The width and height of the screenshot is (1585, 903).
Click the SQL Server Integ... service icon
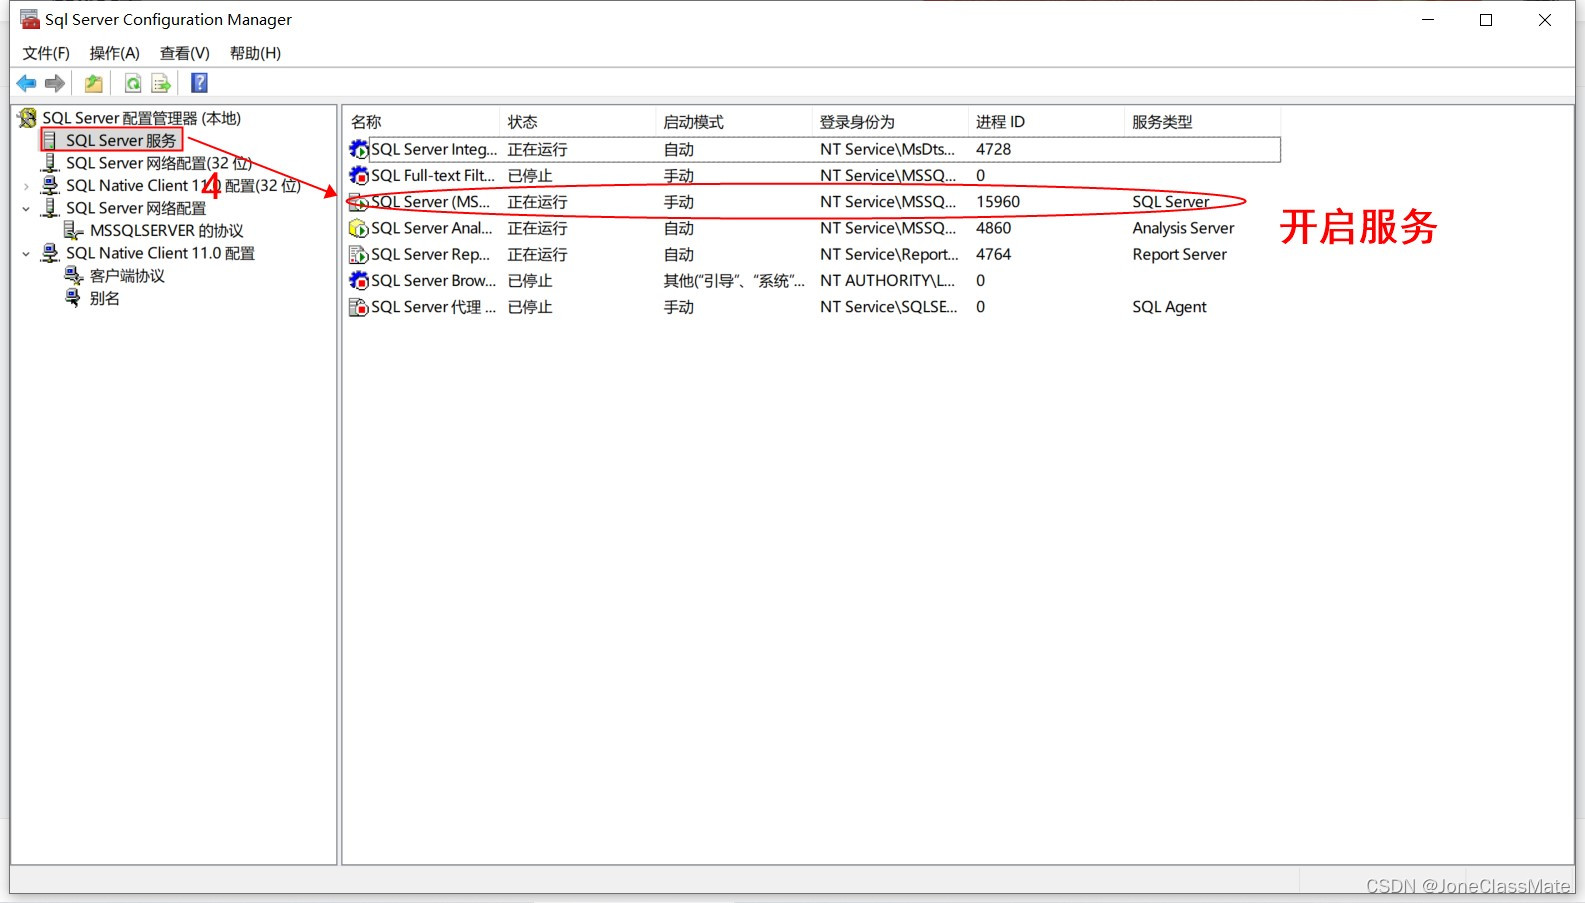click(x=358, y=149)
